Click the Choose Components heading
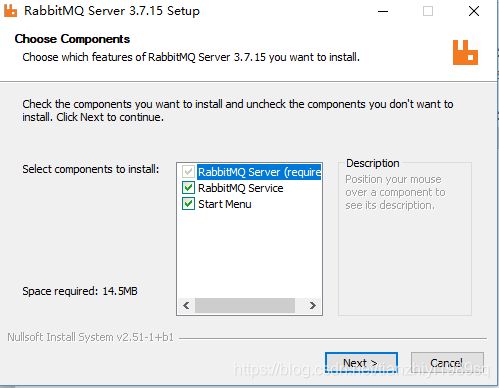The width and height of the screenshot is (499, 388). pos(72,39)
